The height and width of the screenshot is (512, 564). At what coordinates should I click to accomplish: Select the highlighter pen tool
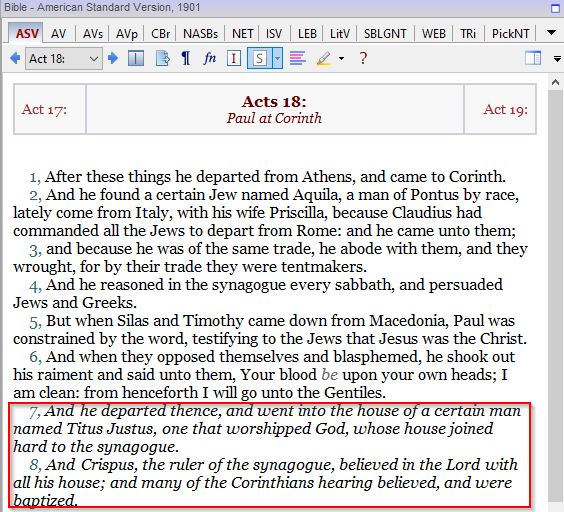coord(324,58)
